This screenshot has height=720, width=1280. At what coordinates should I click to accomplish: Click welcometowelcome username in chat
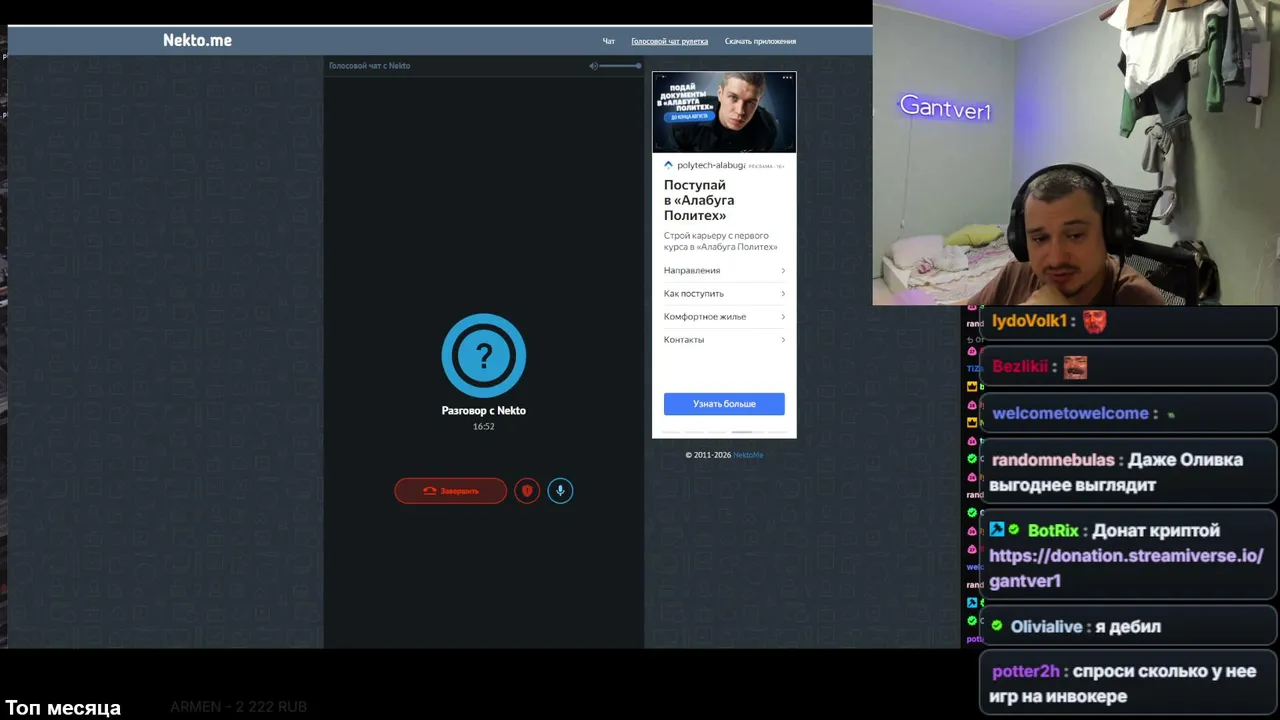pyautogui.click(x=1070, y=413)
